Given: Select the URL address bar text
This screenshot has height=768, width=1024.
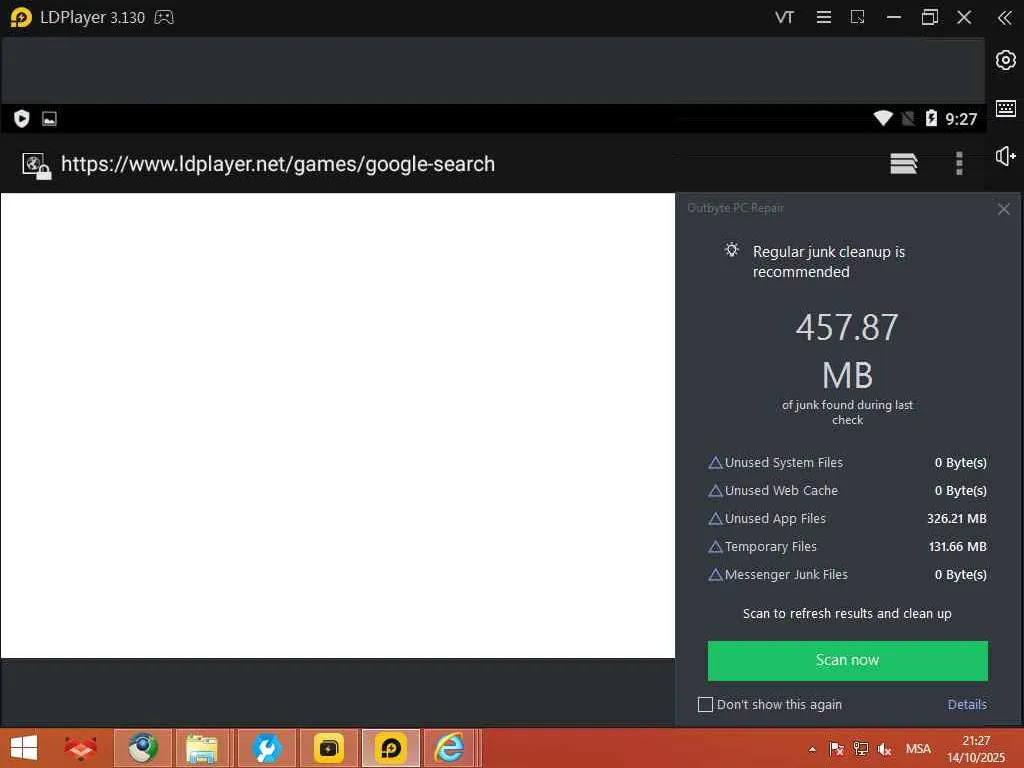Looking at the screenshot, I should (278, 164).
